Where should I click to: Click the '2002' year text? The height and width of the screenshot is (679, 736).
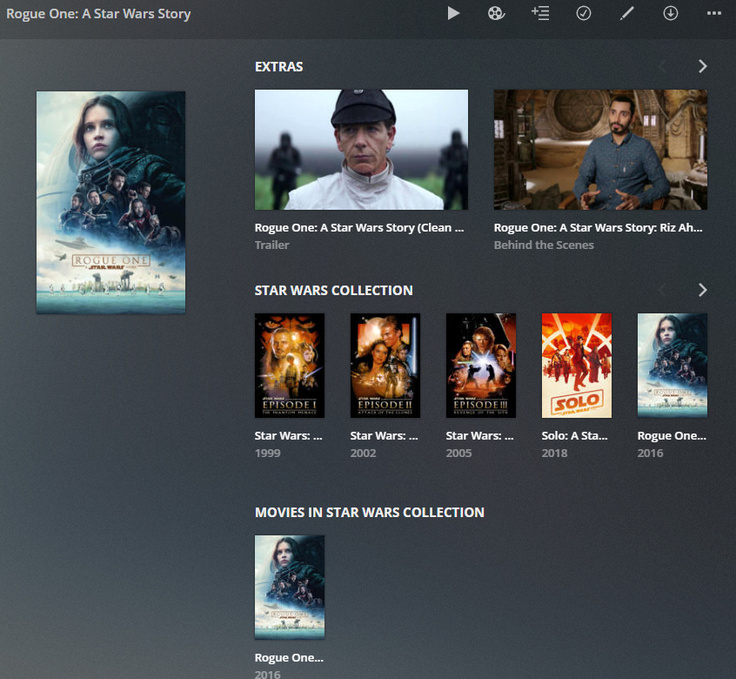(x=363, y=453)
